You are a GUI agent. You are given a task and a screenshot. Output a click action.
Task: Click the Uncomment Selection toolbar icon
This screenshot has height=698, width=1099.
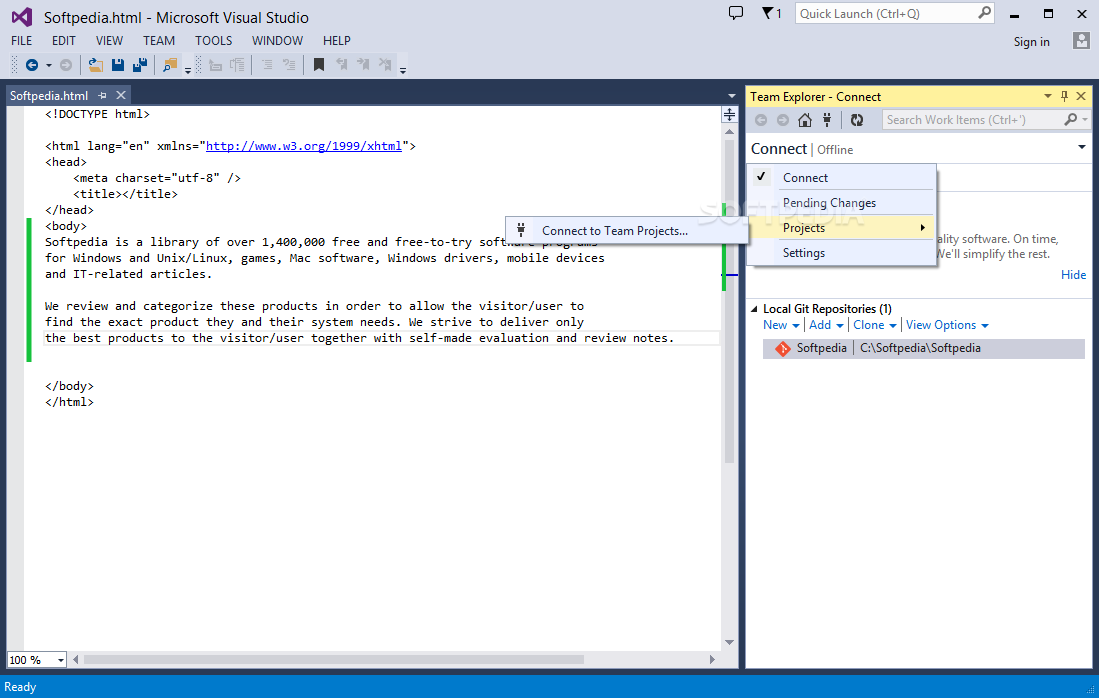289,65
